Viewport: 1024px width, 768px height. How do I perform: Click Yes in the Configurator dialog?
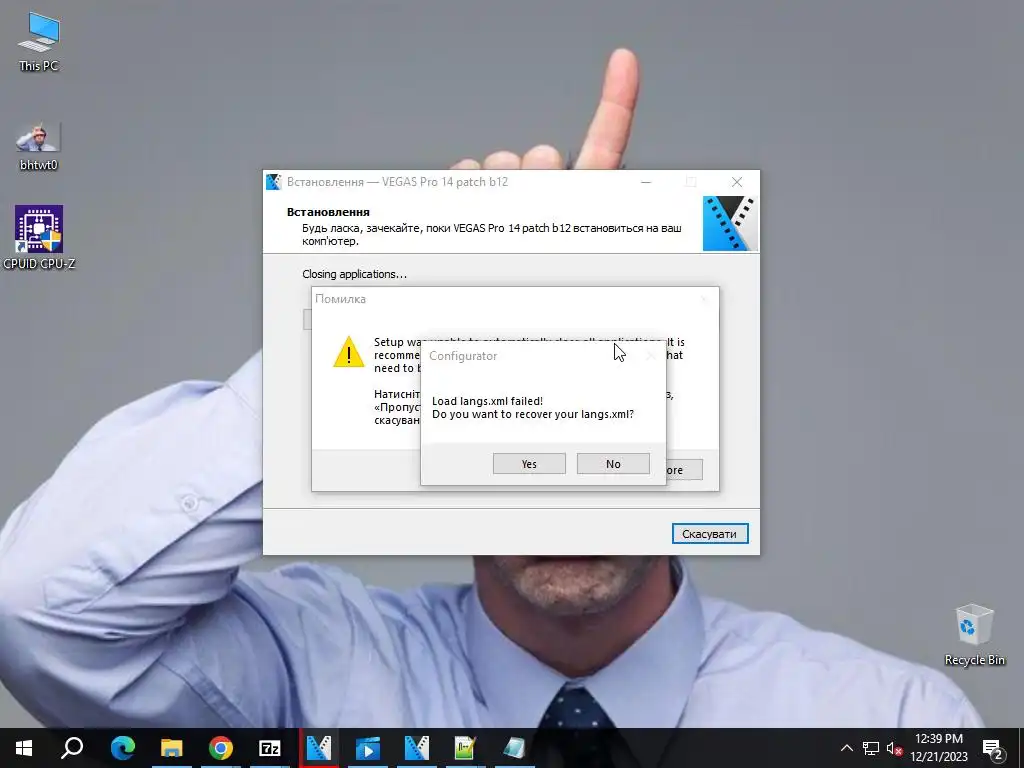click(529, 464)
